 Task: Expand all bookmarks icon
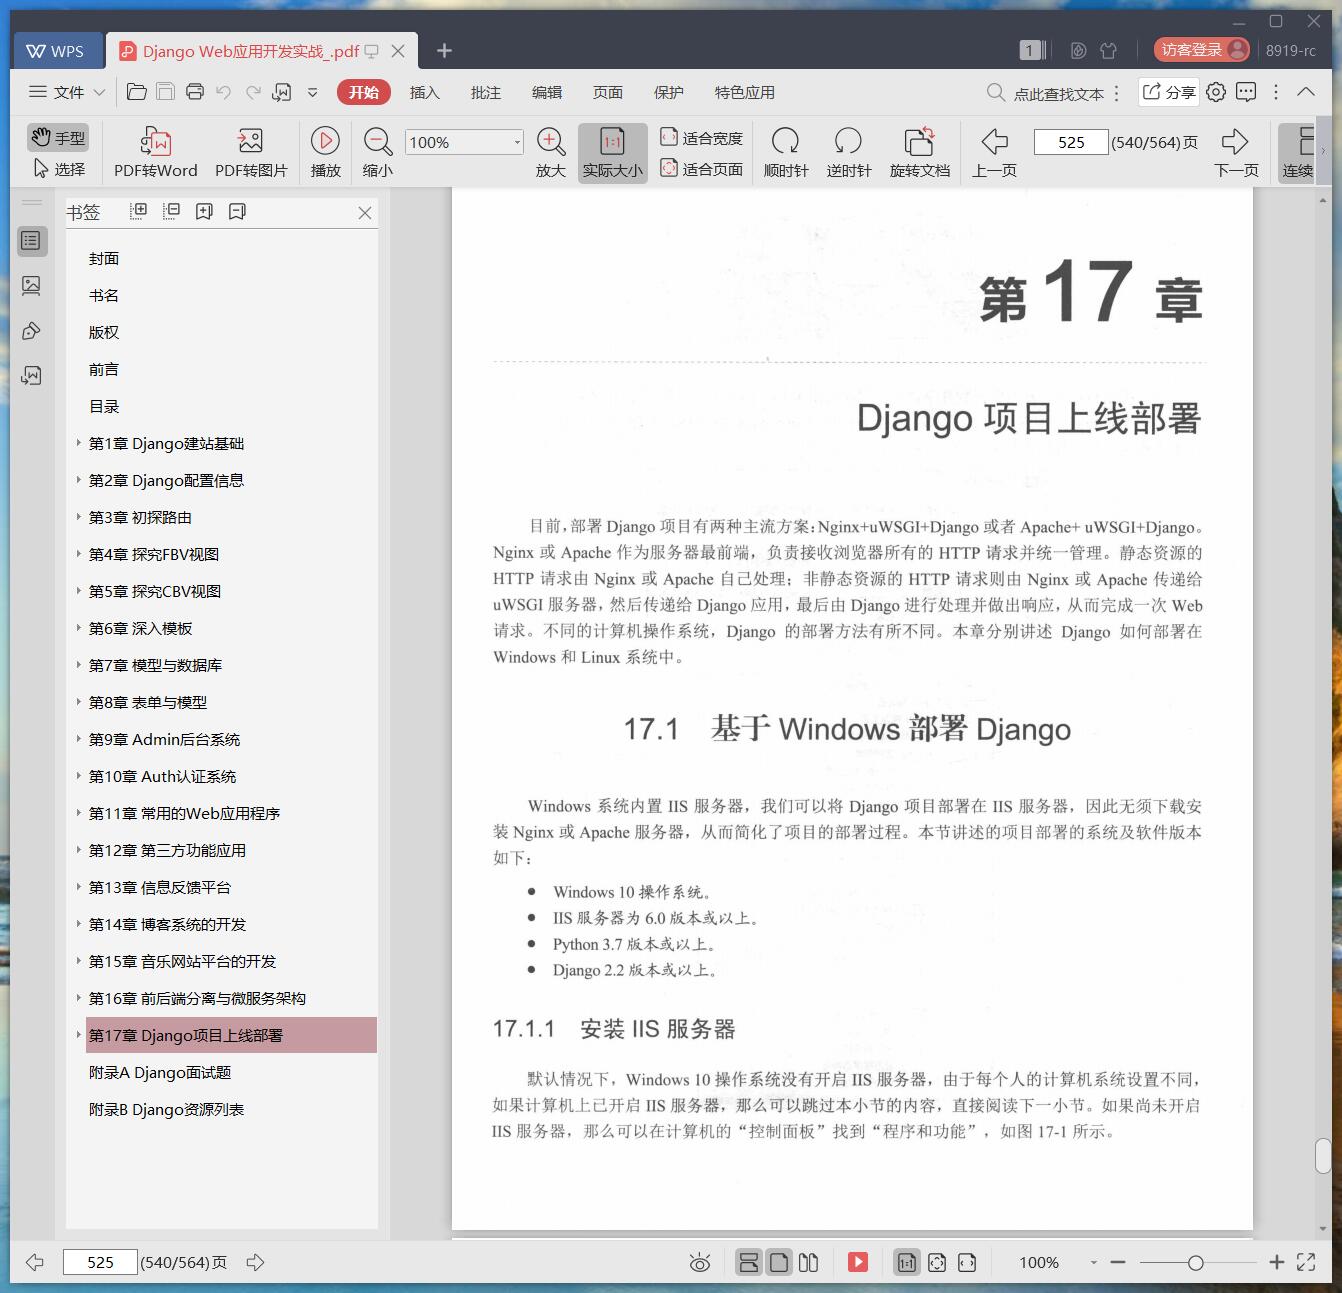(x=139, y=211)
